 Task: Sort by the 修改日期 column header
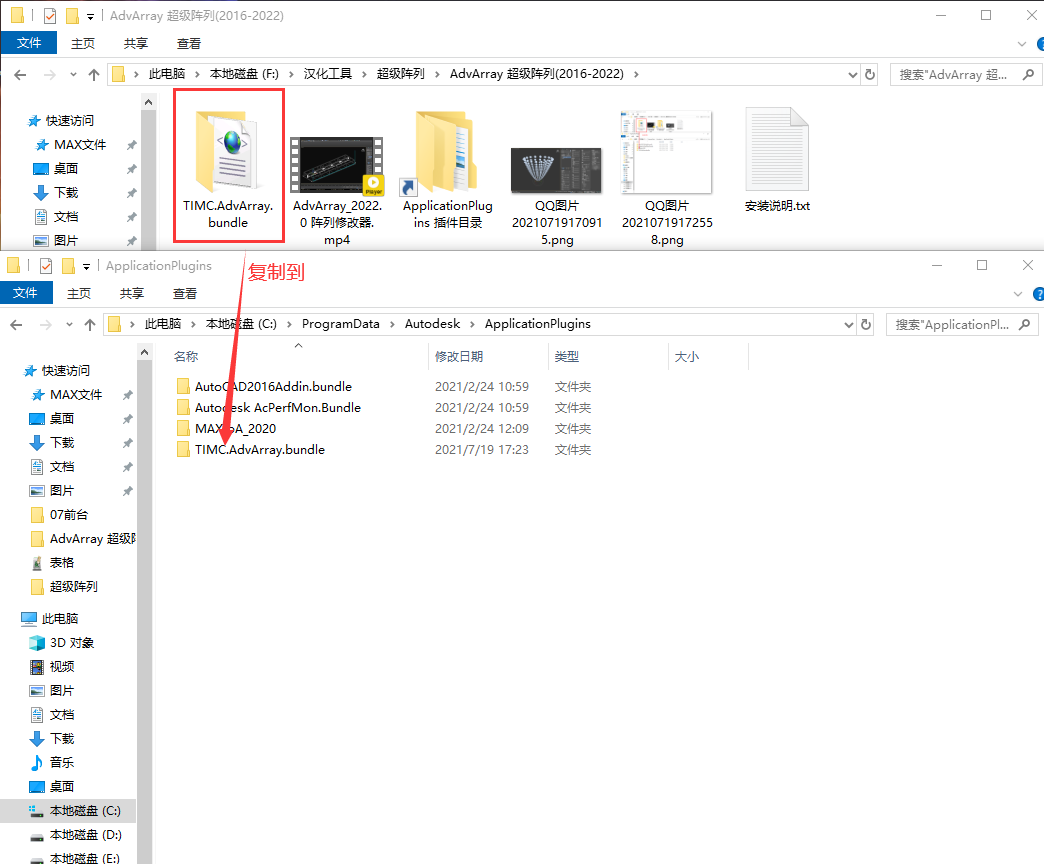(x=459, y=357)
